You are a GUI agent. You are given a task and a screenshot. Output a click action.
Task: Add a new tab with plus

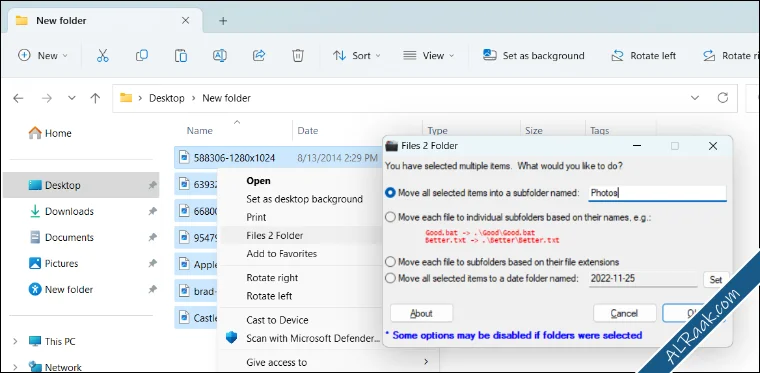223,21
